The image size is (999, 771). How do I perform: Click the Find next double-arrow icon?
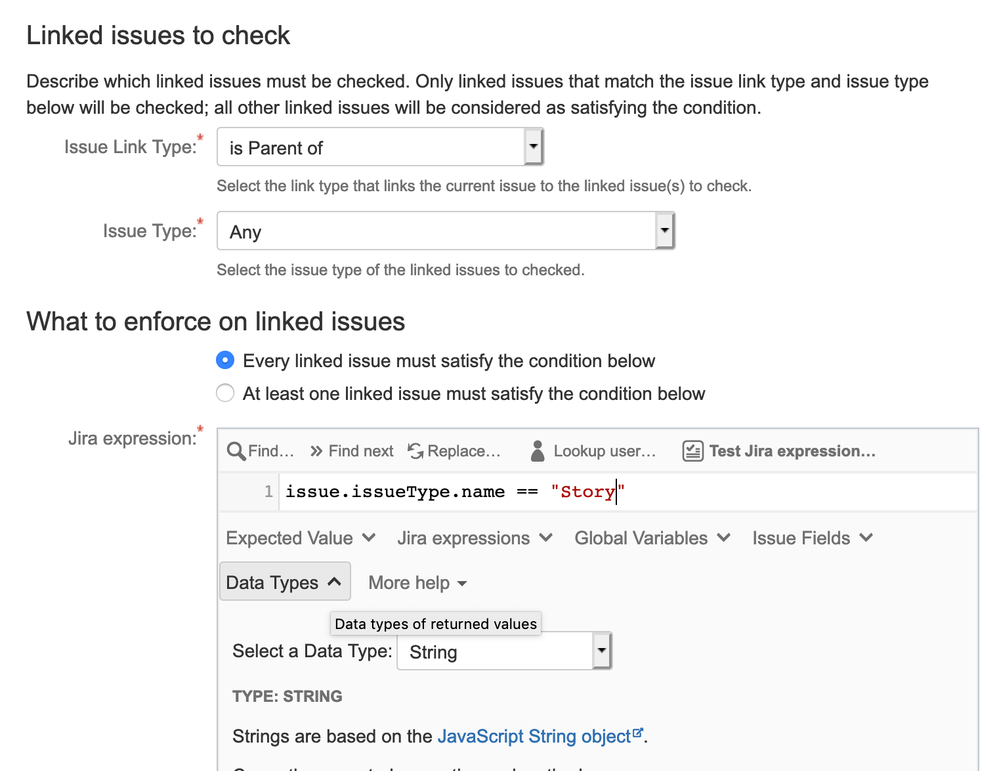(x=316, y=451)
